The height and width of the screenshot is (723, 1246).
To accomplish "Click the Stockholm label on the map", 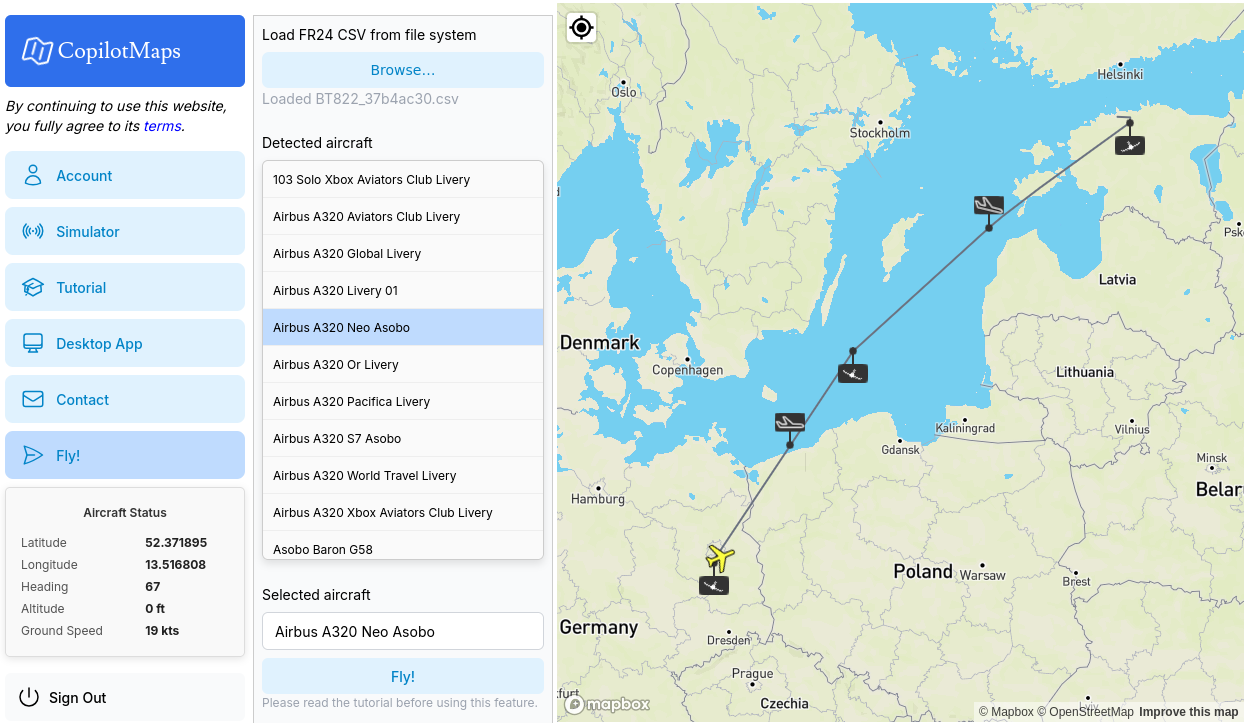I will click(x=880, y=133).
